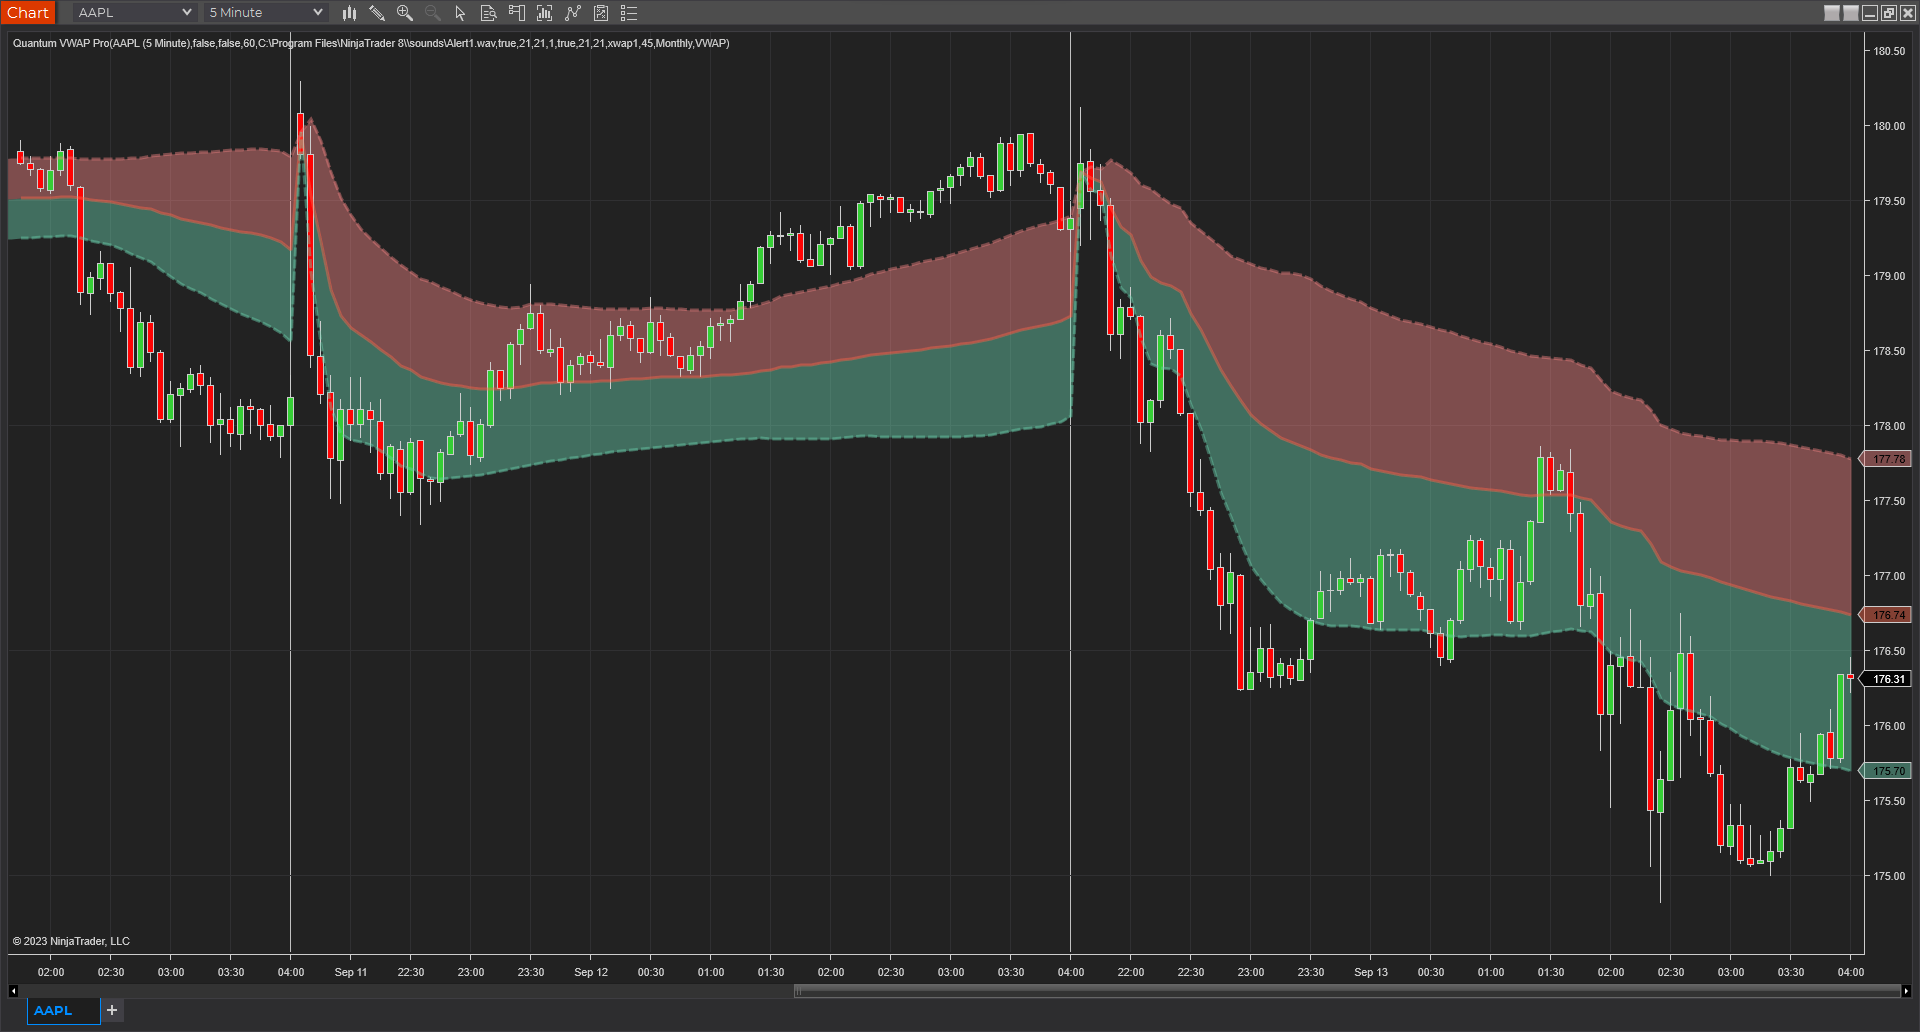
Task: Click the copyright NinjaTrader text
Action: point(71,941)
